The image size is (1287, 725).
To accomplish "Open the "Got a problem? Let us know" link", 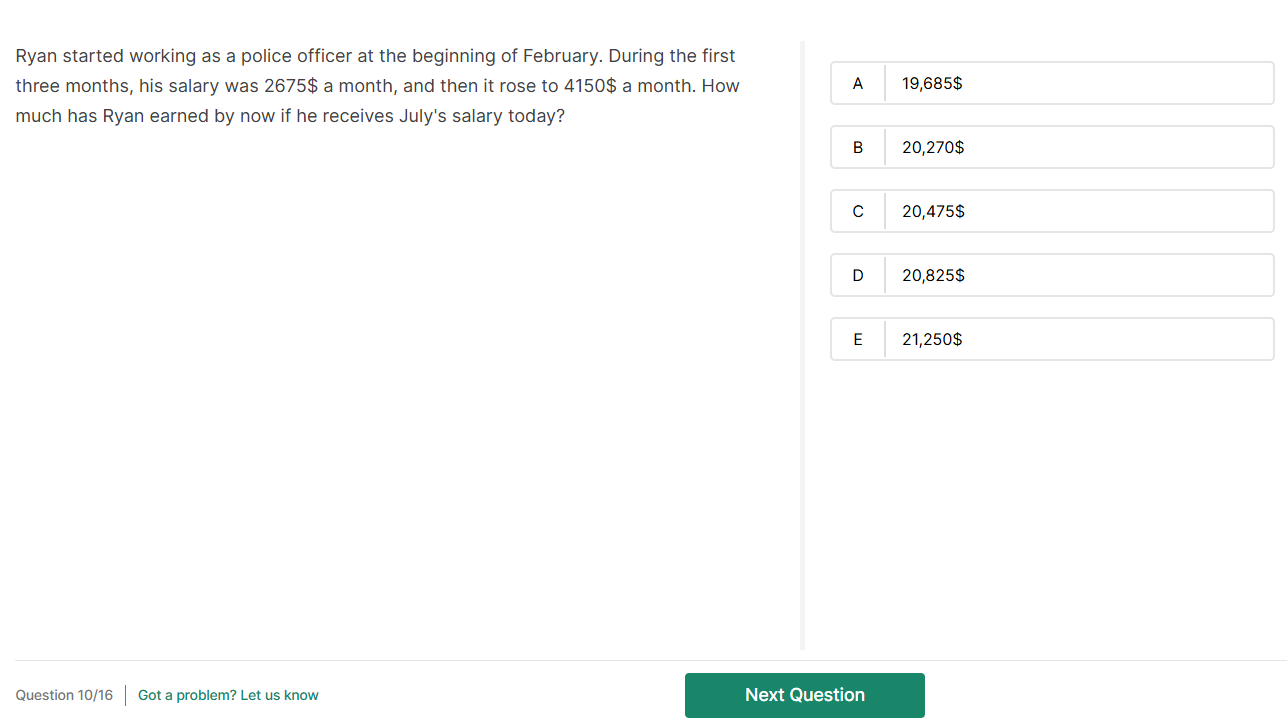I will point(228,695).
